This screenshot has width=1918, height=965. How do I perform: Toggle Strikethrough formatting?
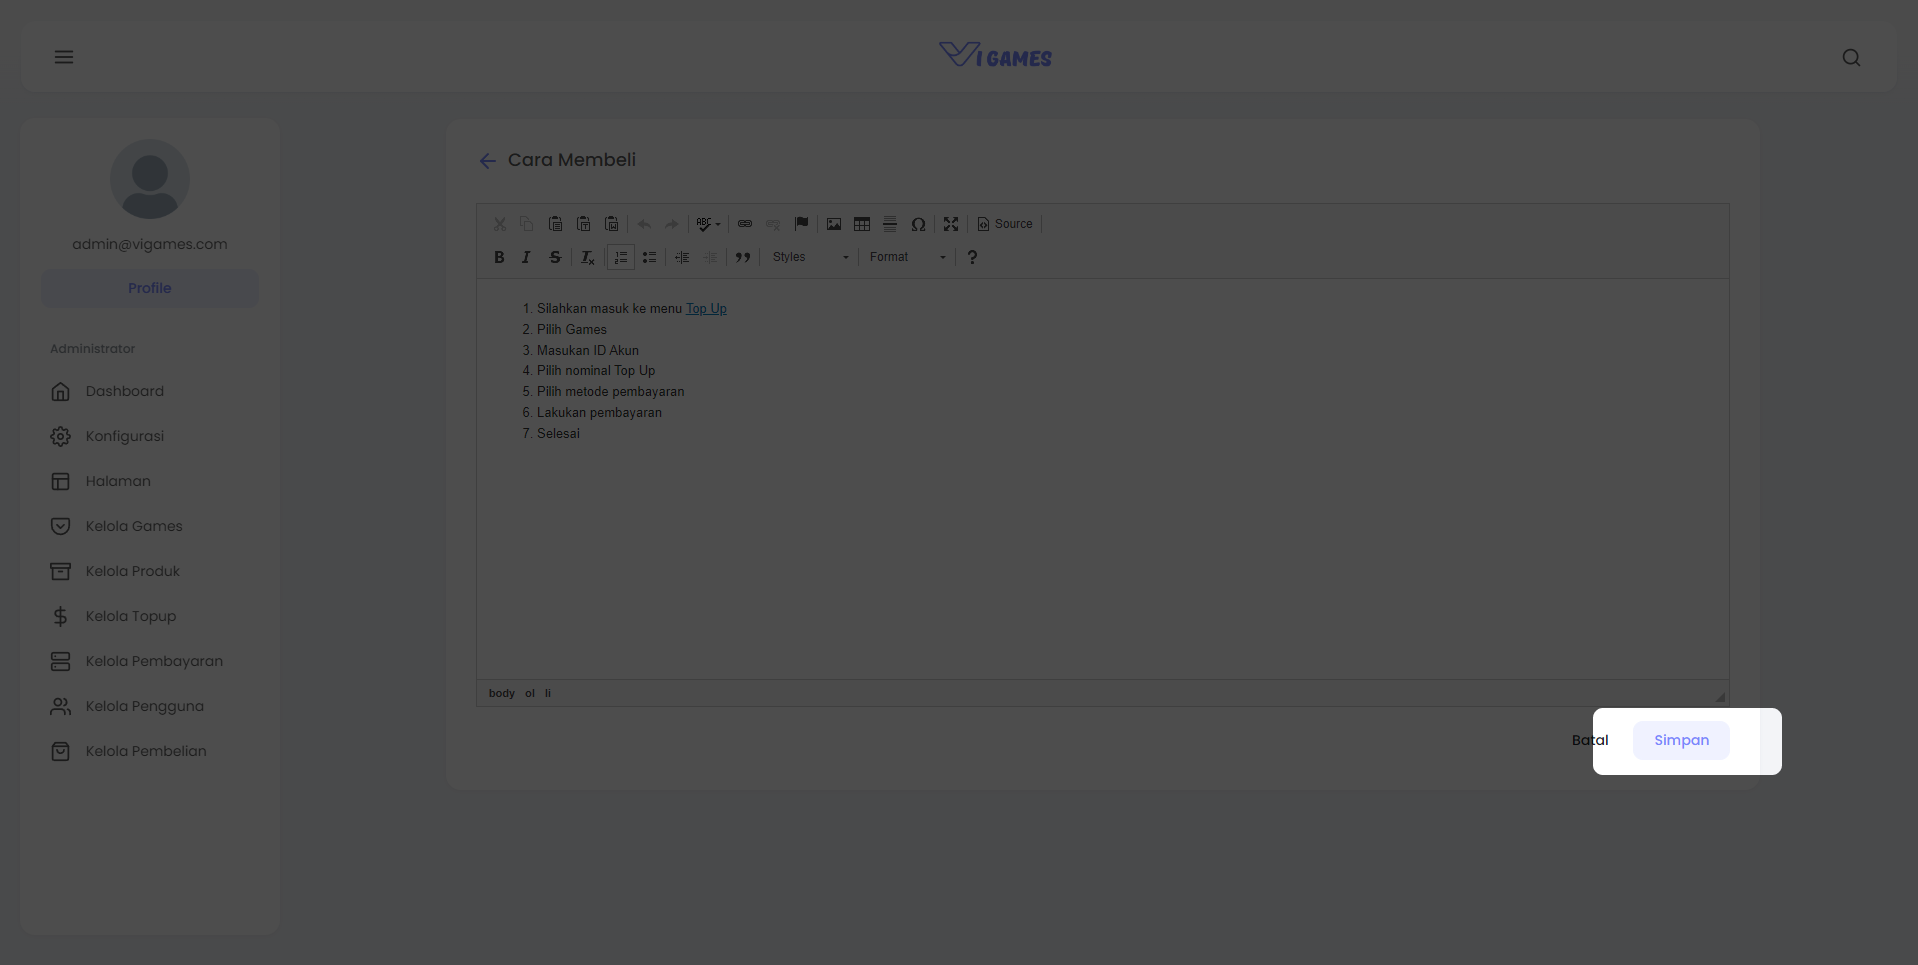[x=555, y=257]
